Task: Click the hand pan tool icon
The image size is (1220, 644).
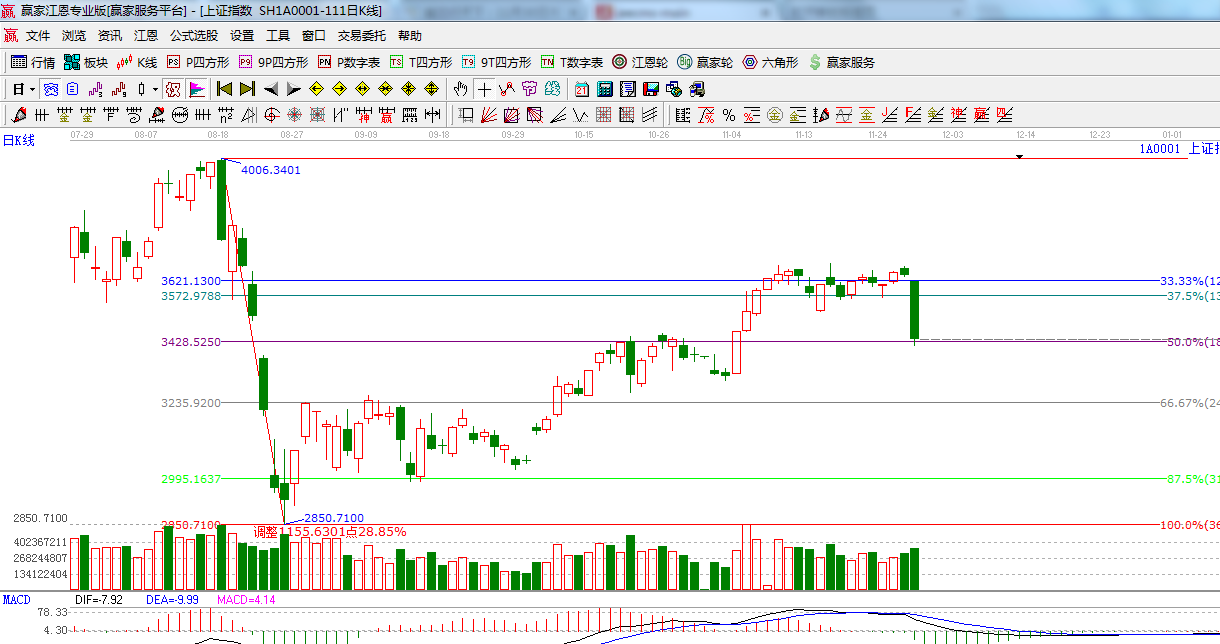Action: tap(460, 89)
